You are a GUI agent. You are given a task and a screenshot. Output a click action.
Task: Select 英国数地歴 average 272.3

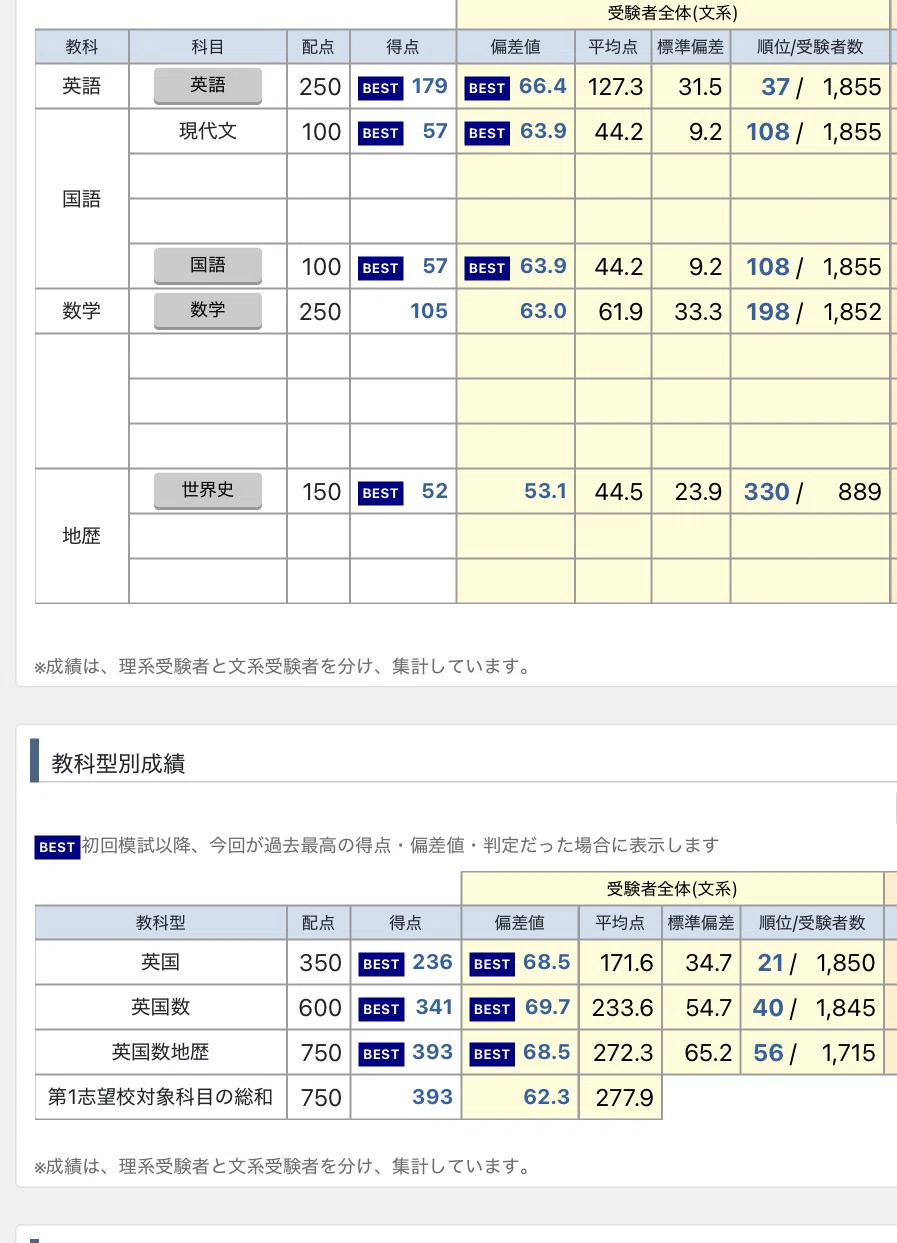click(x=623, y=1053)
